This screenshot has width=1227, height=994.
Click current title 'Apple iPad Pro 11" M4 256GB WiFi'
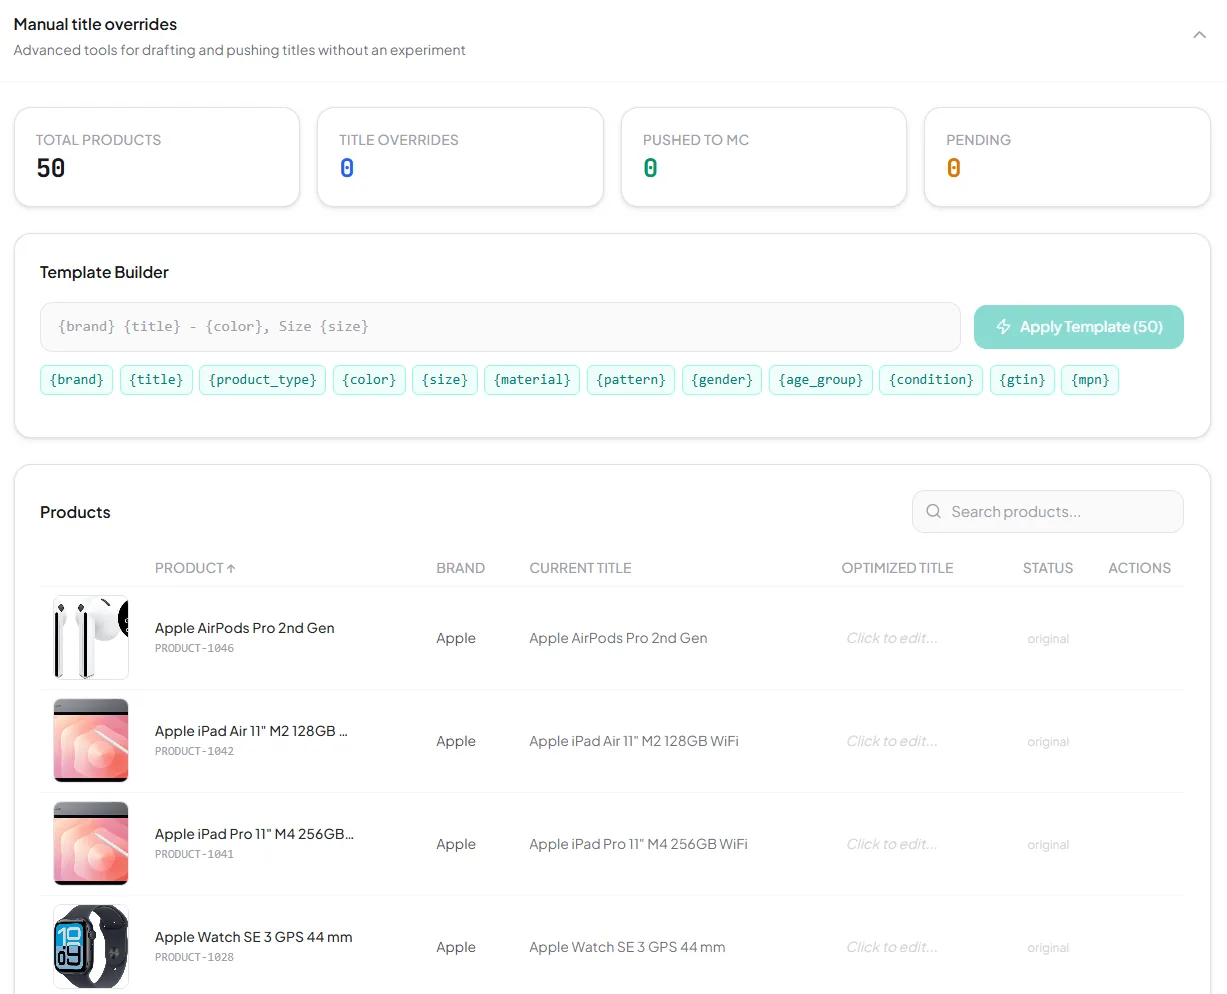(638, 844)
